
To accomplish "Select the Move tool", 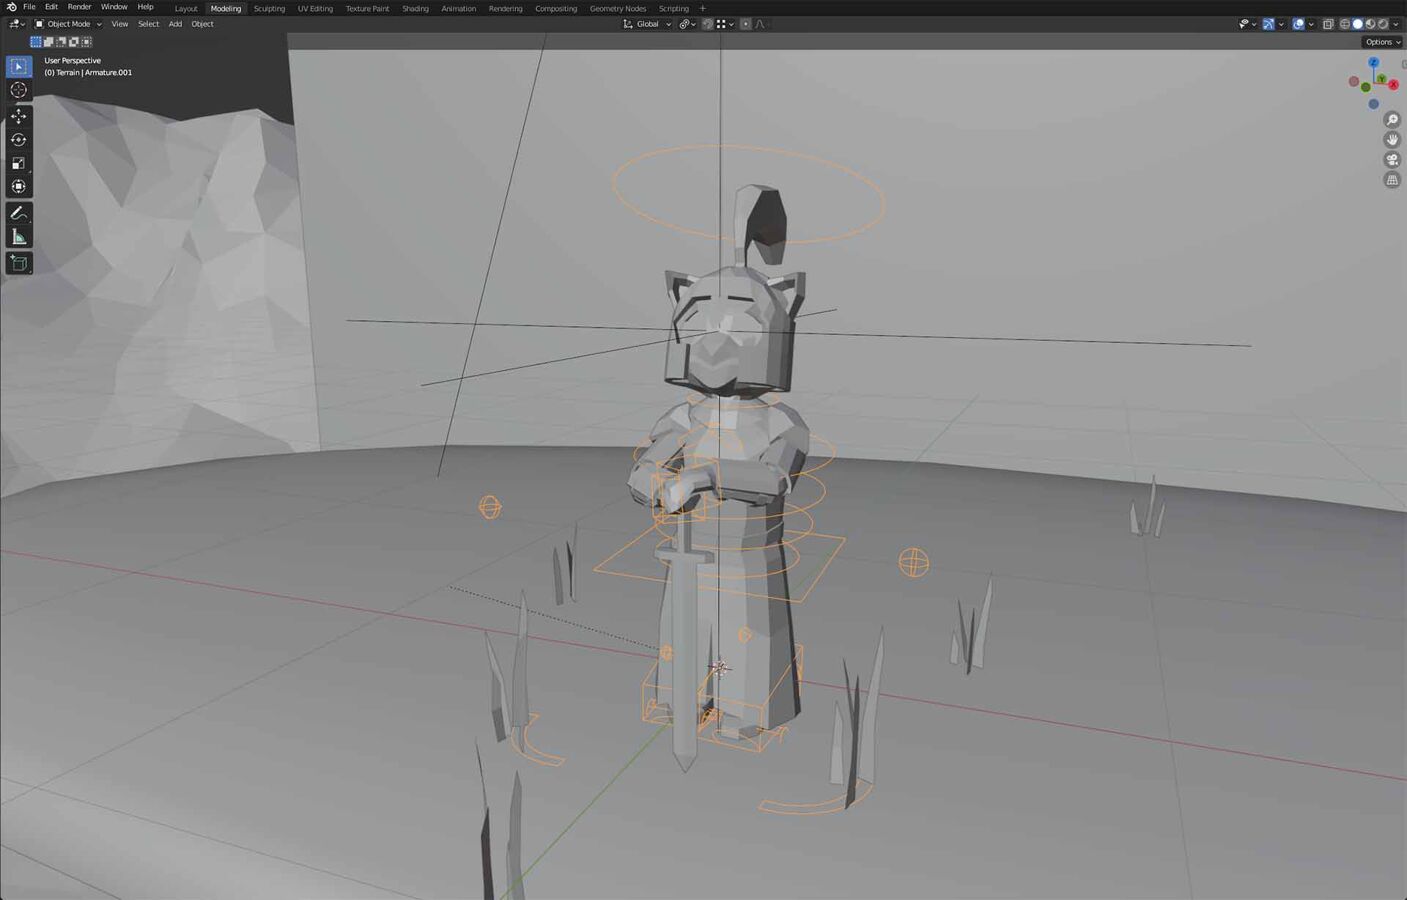I will coord(18,116).
